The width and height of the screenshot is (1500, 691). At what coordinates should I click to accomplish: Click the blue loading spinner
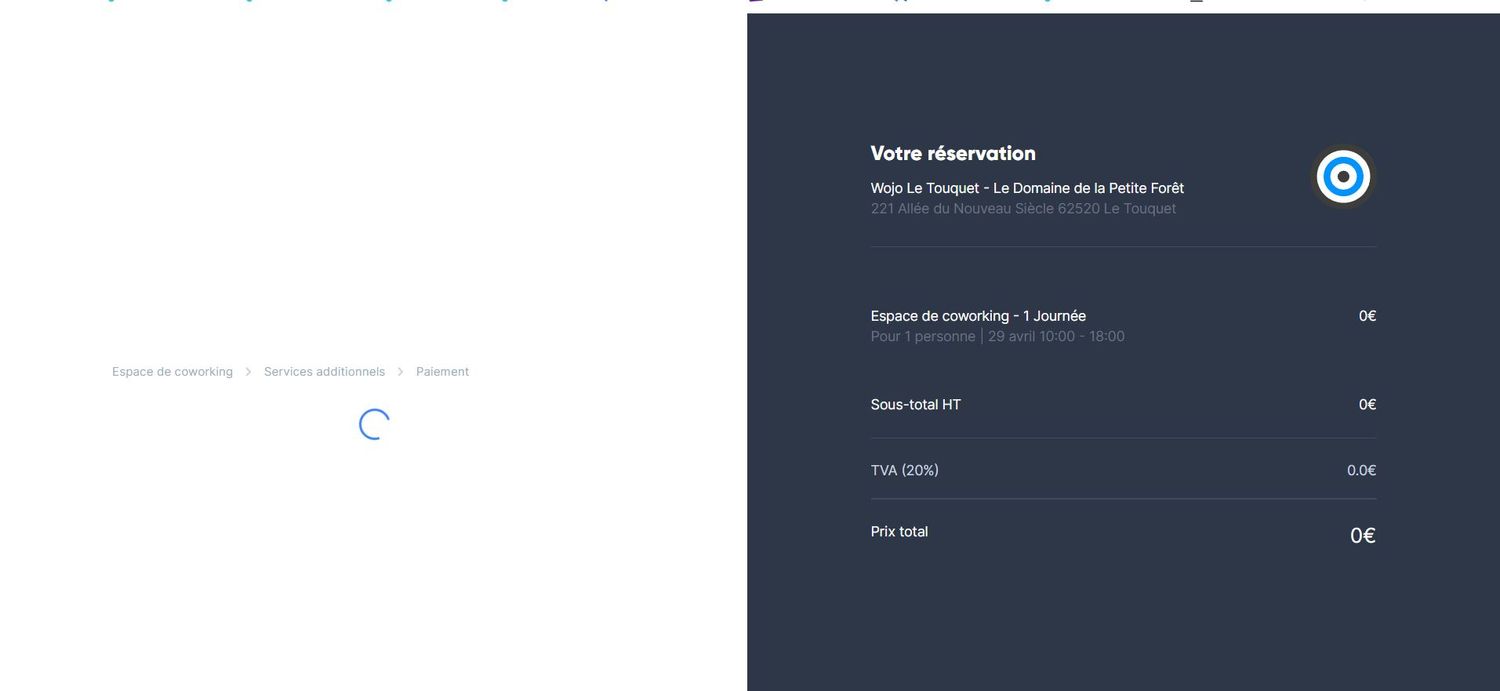(x=374, y=424)
